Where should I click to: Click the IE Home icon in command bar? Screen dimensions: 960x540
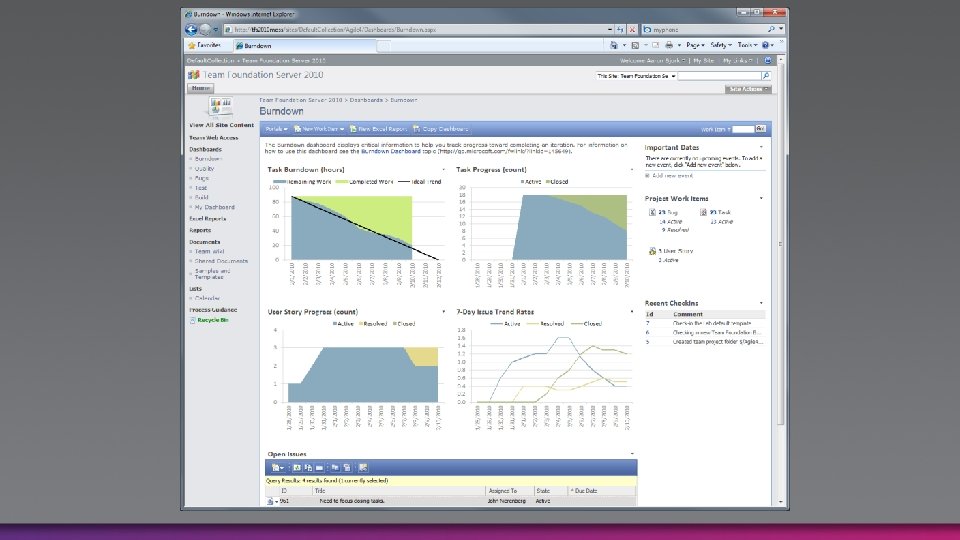pos(613,45)
